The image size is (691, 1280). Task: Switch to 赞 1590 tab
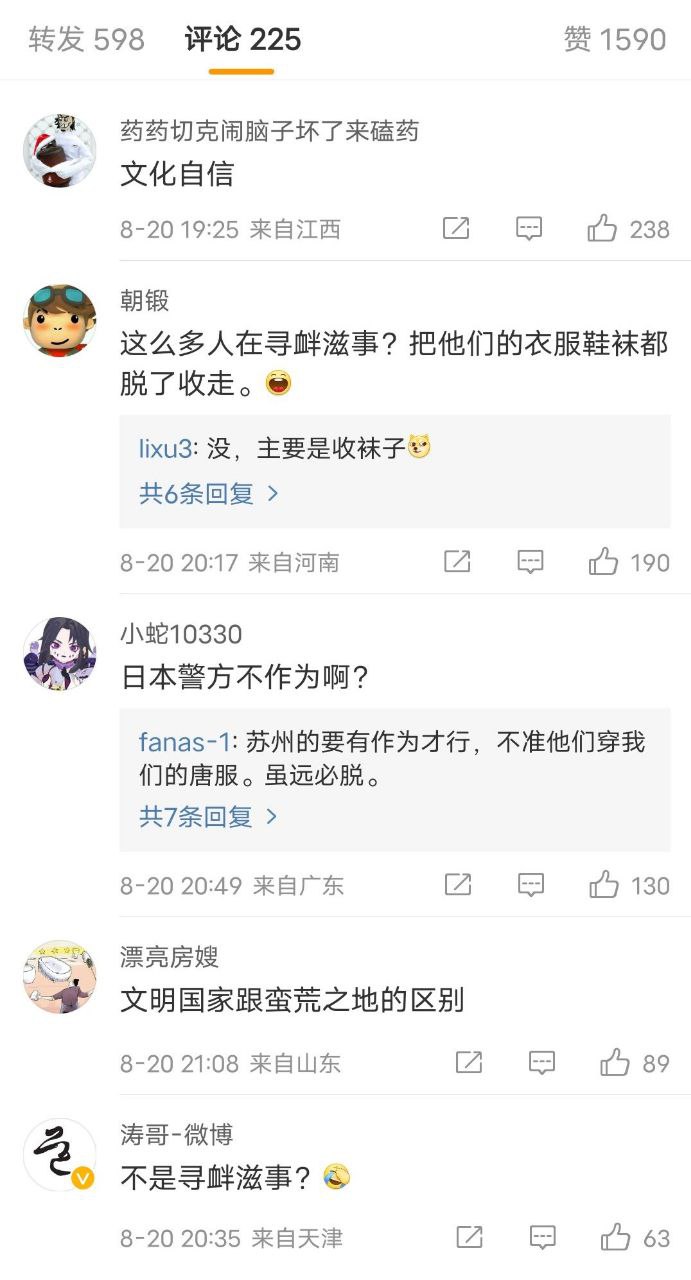(x=615, y=40)
